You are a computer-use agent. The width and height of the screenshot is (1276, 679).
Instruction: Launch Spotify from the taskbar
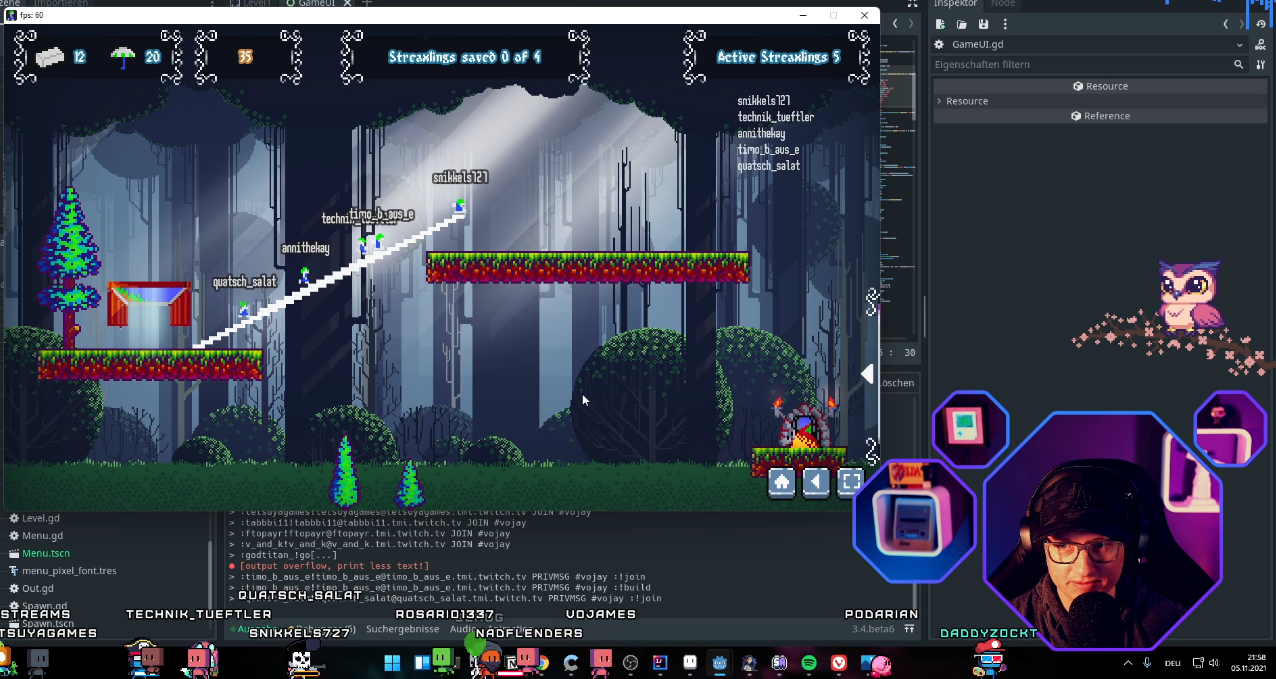809,663
